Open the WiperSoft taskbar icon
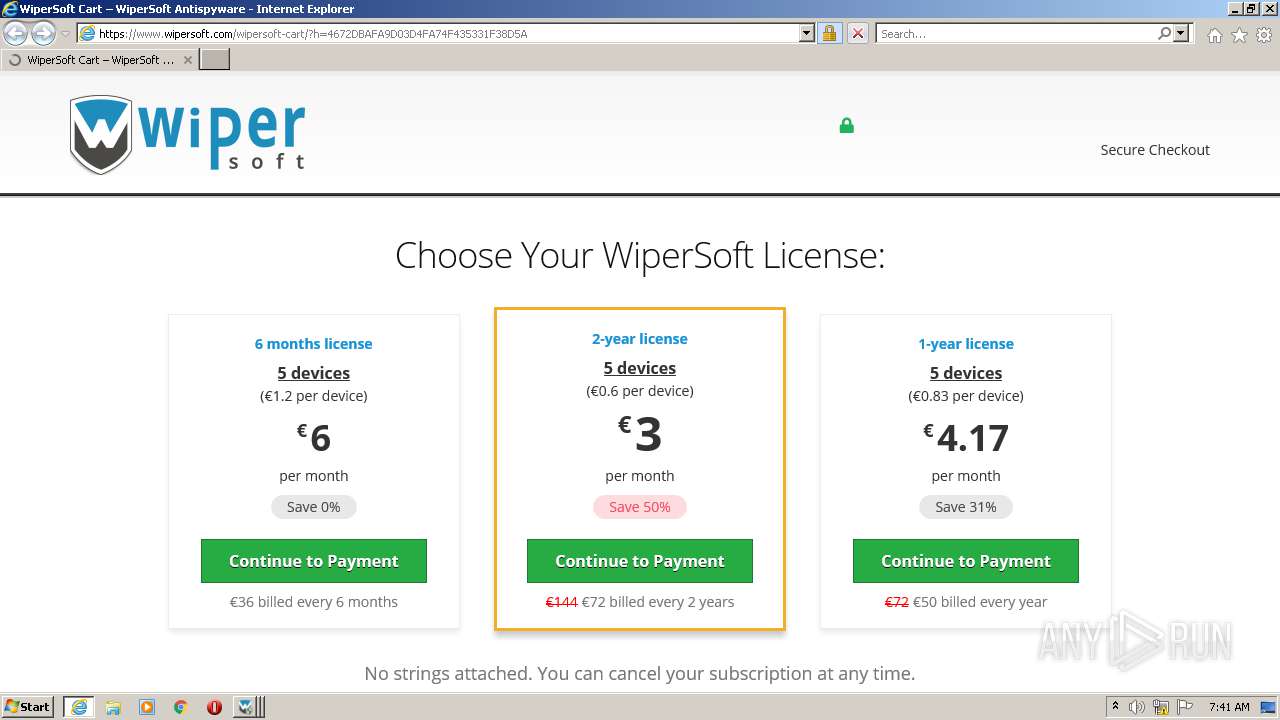This screenshot has height=720, width=1280. tap(246, 707)
